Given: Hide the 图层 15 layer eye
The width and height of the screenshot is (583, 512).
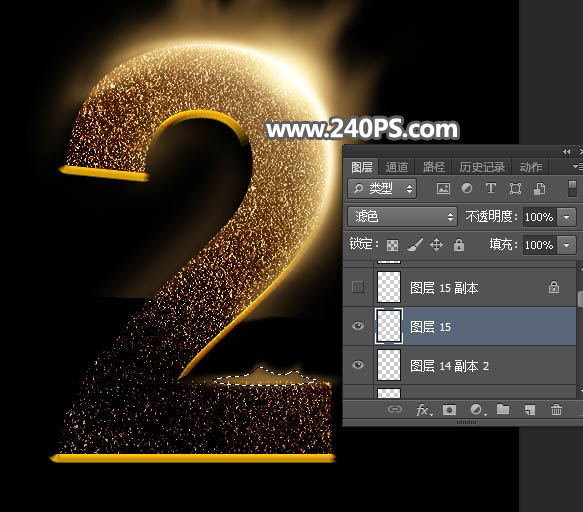Looking at the screenshot, I should [358, 326].
